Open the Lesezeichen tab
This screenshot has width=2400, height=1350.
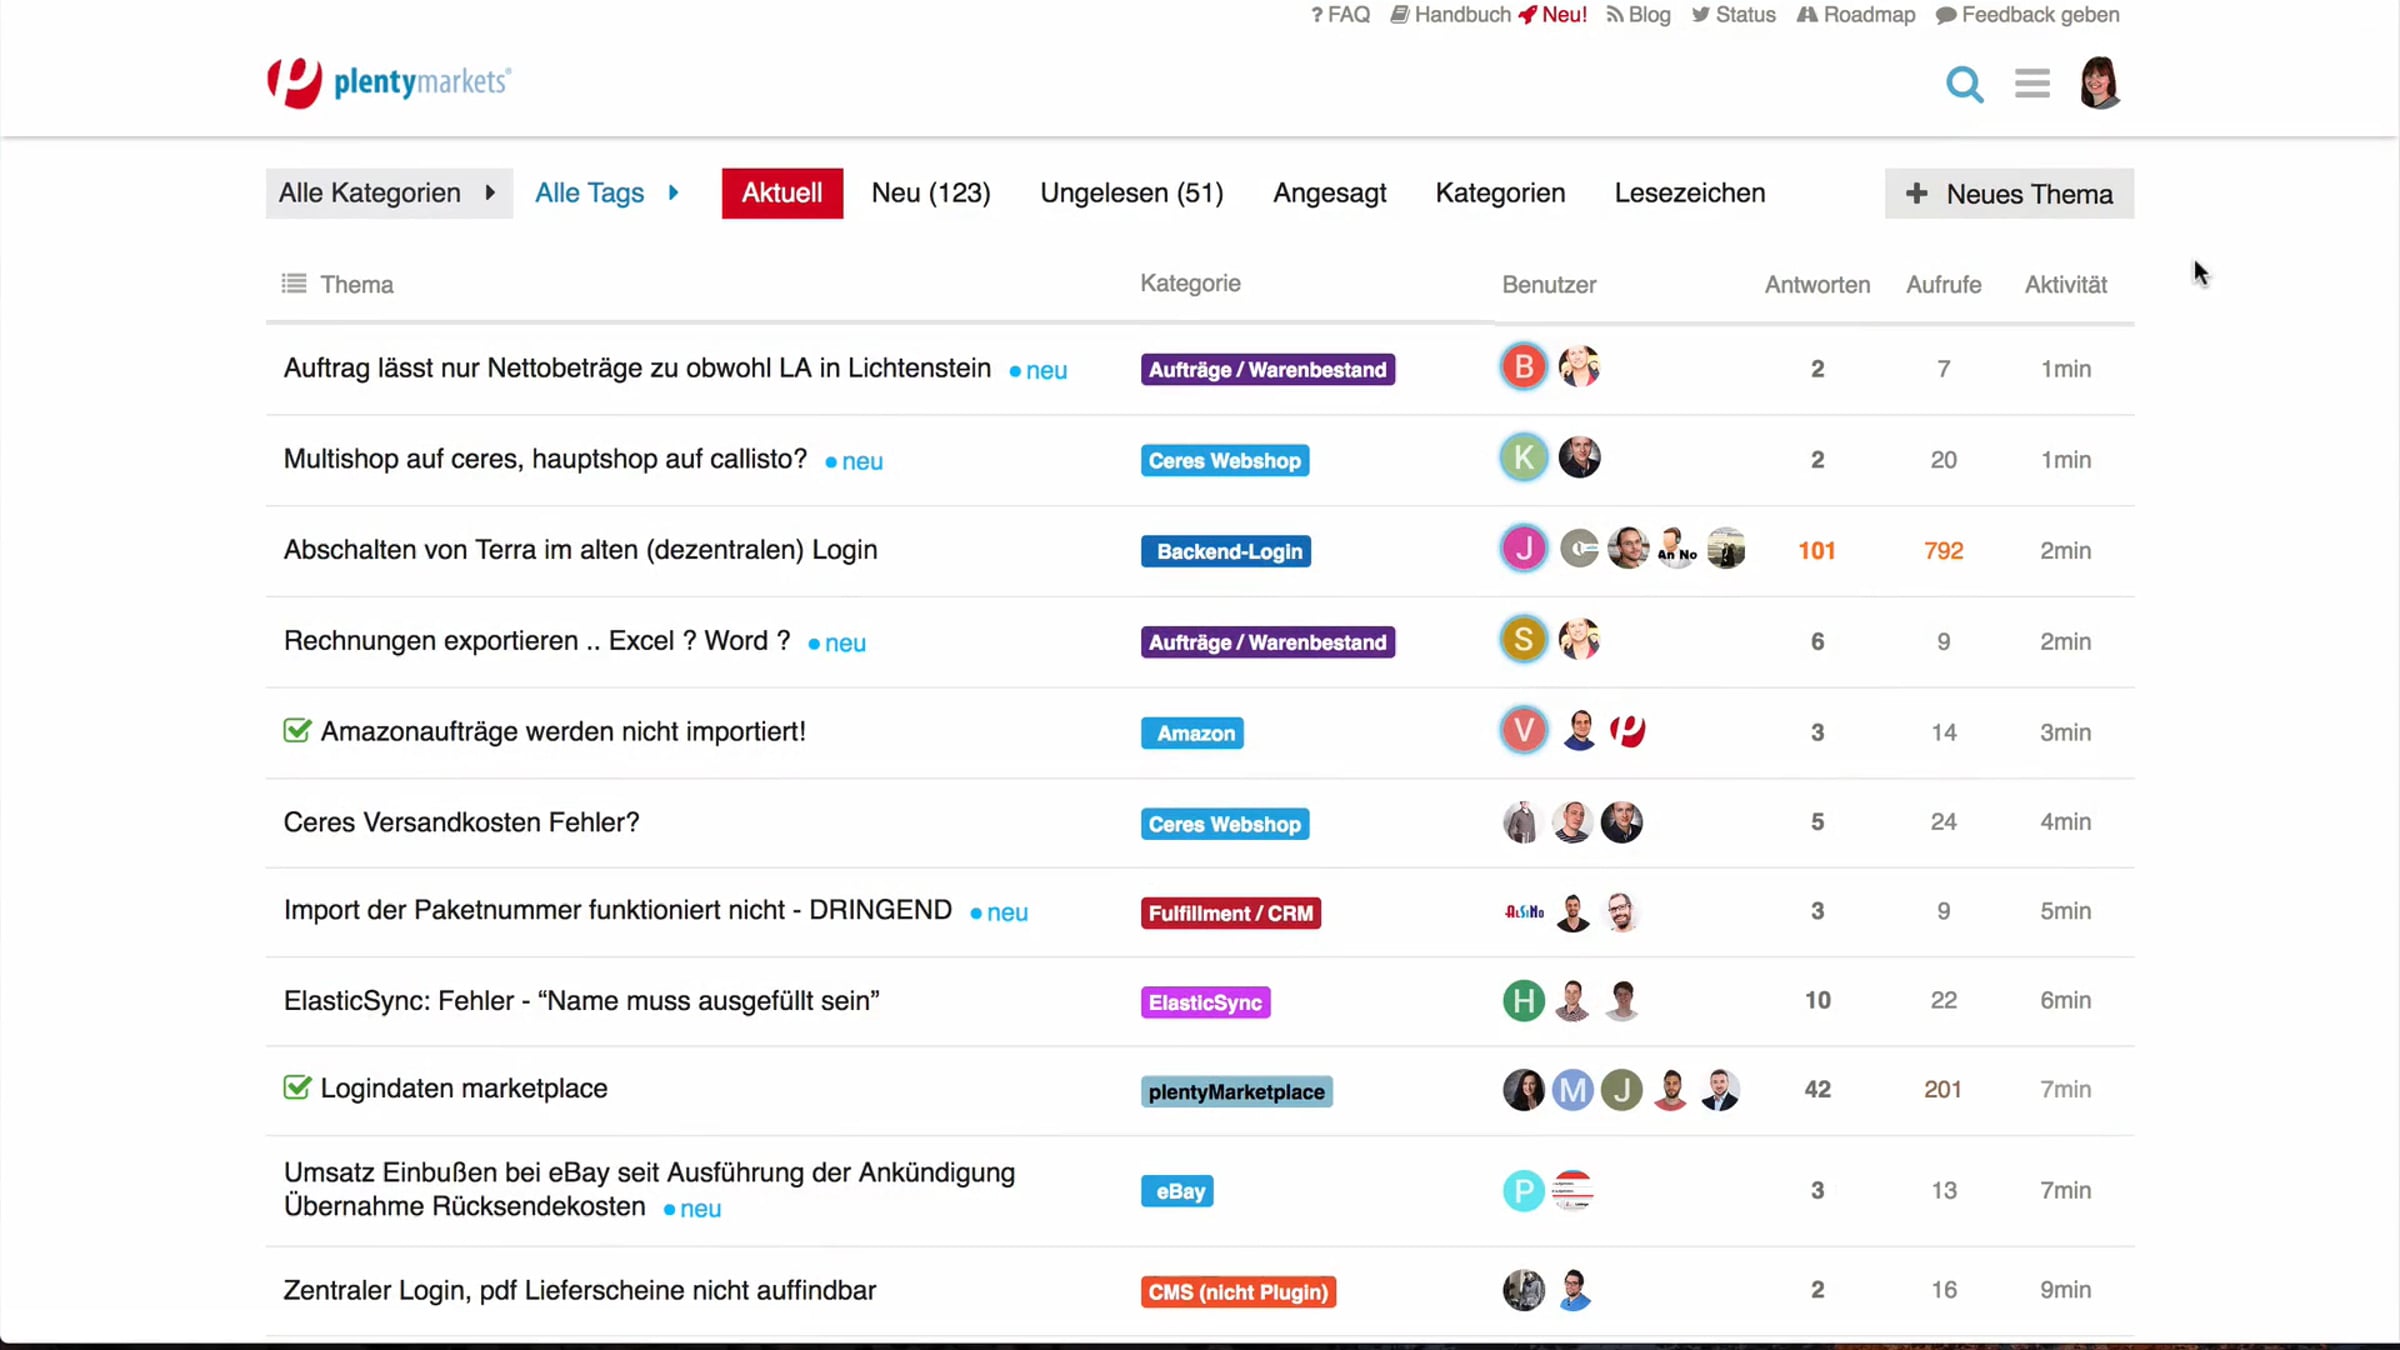click(1690, 193)
